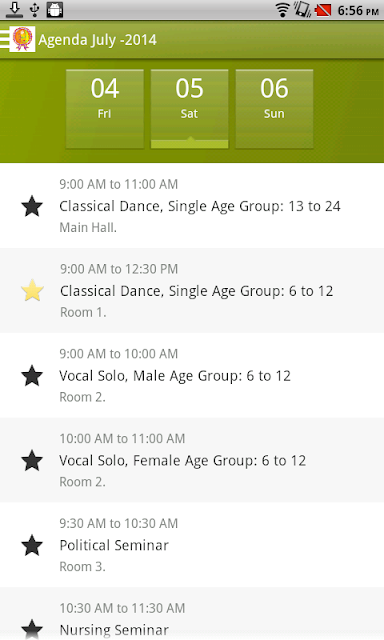Tap the Wi-Fi status icon

click(x=282, y=10)
